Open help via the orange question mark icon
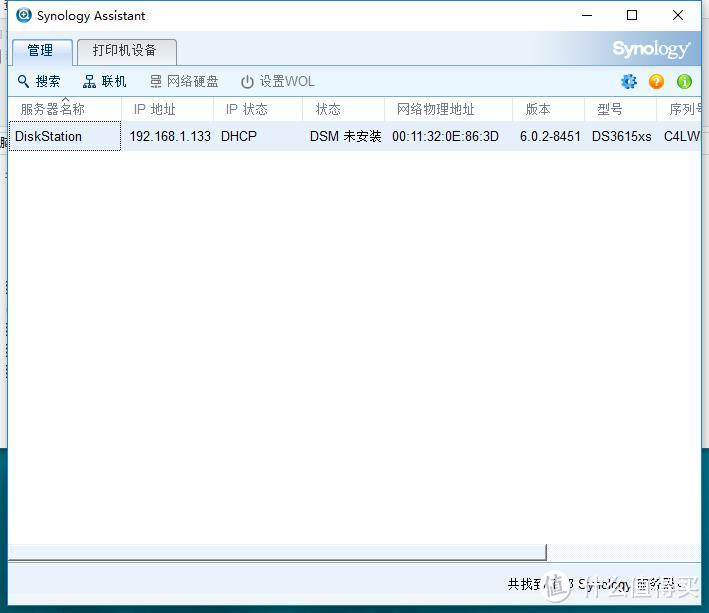Image resolution: width=709 pixels, height=613 pixels. (656, 81)
